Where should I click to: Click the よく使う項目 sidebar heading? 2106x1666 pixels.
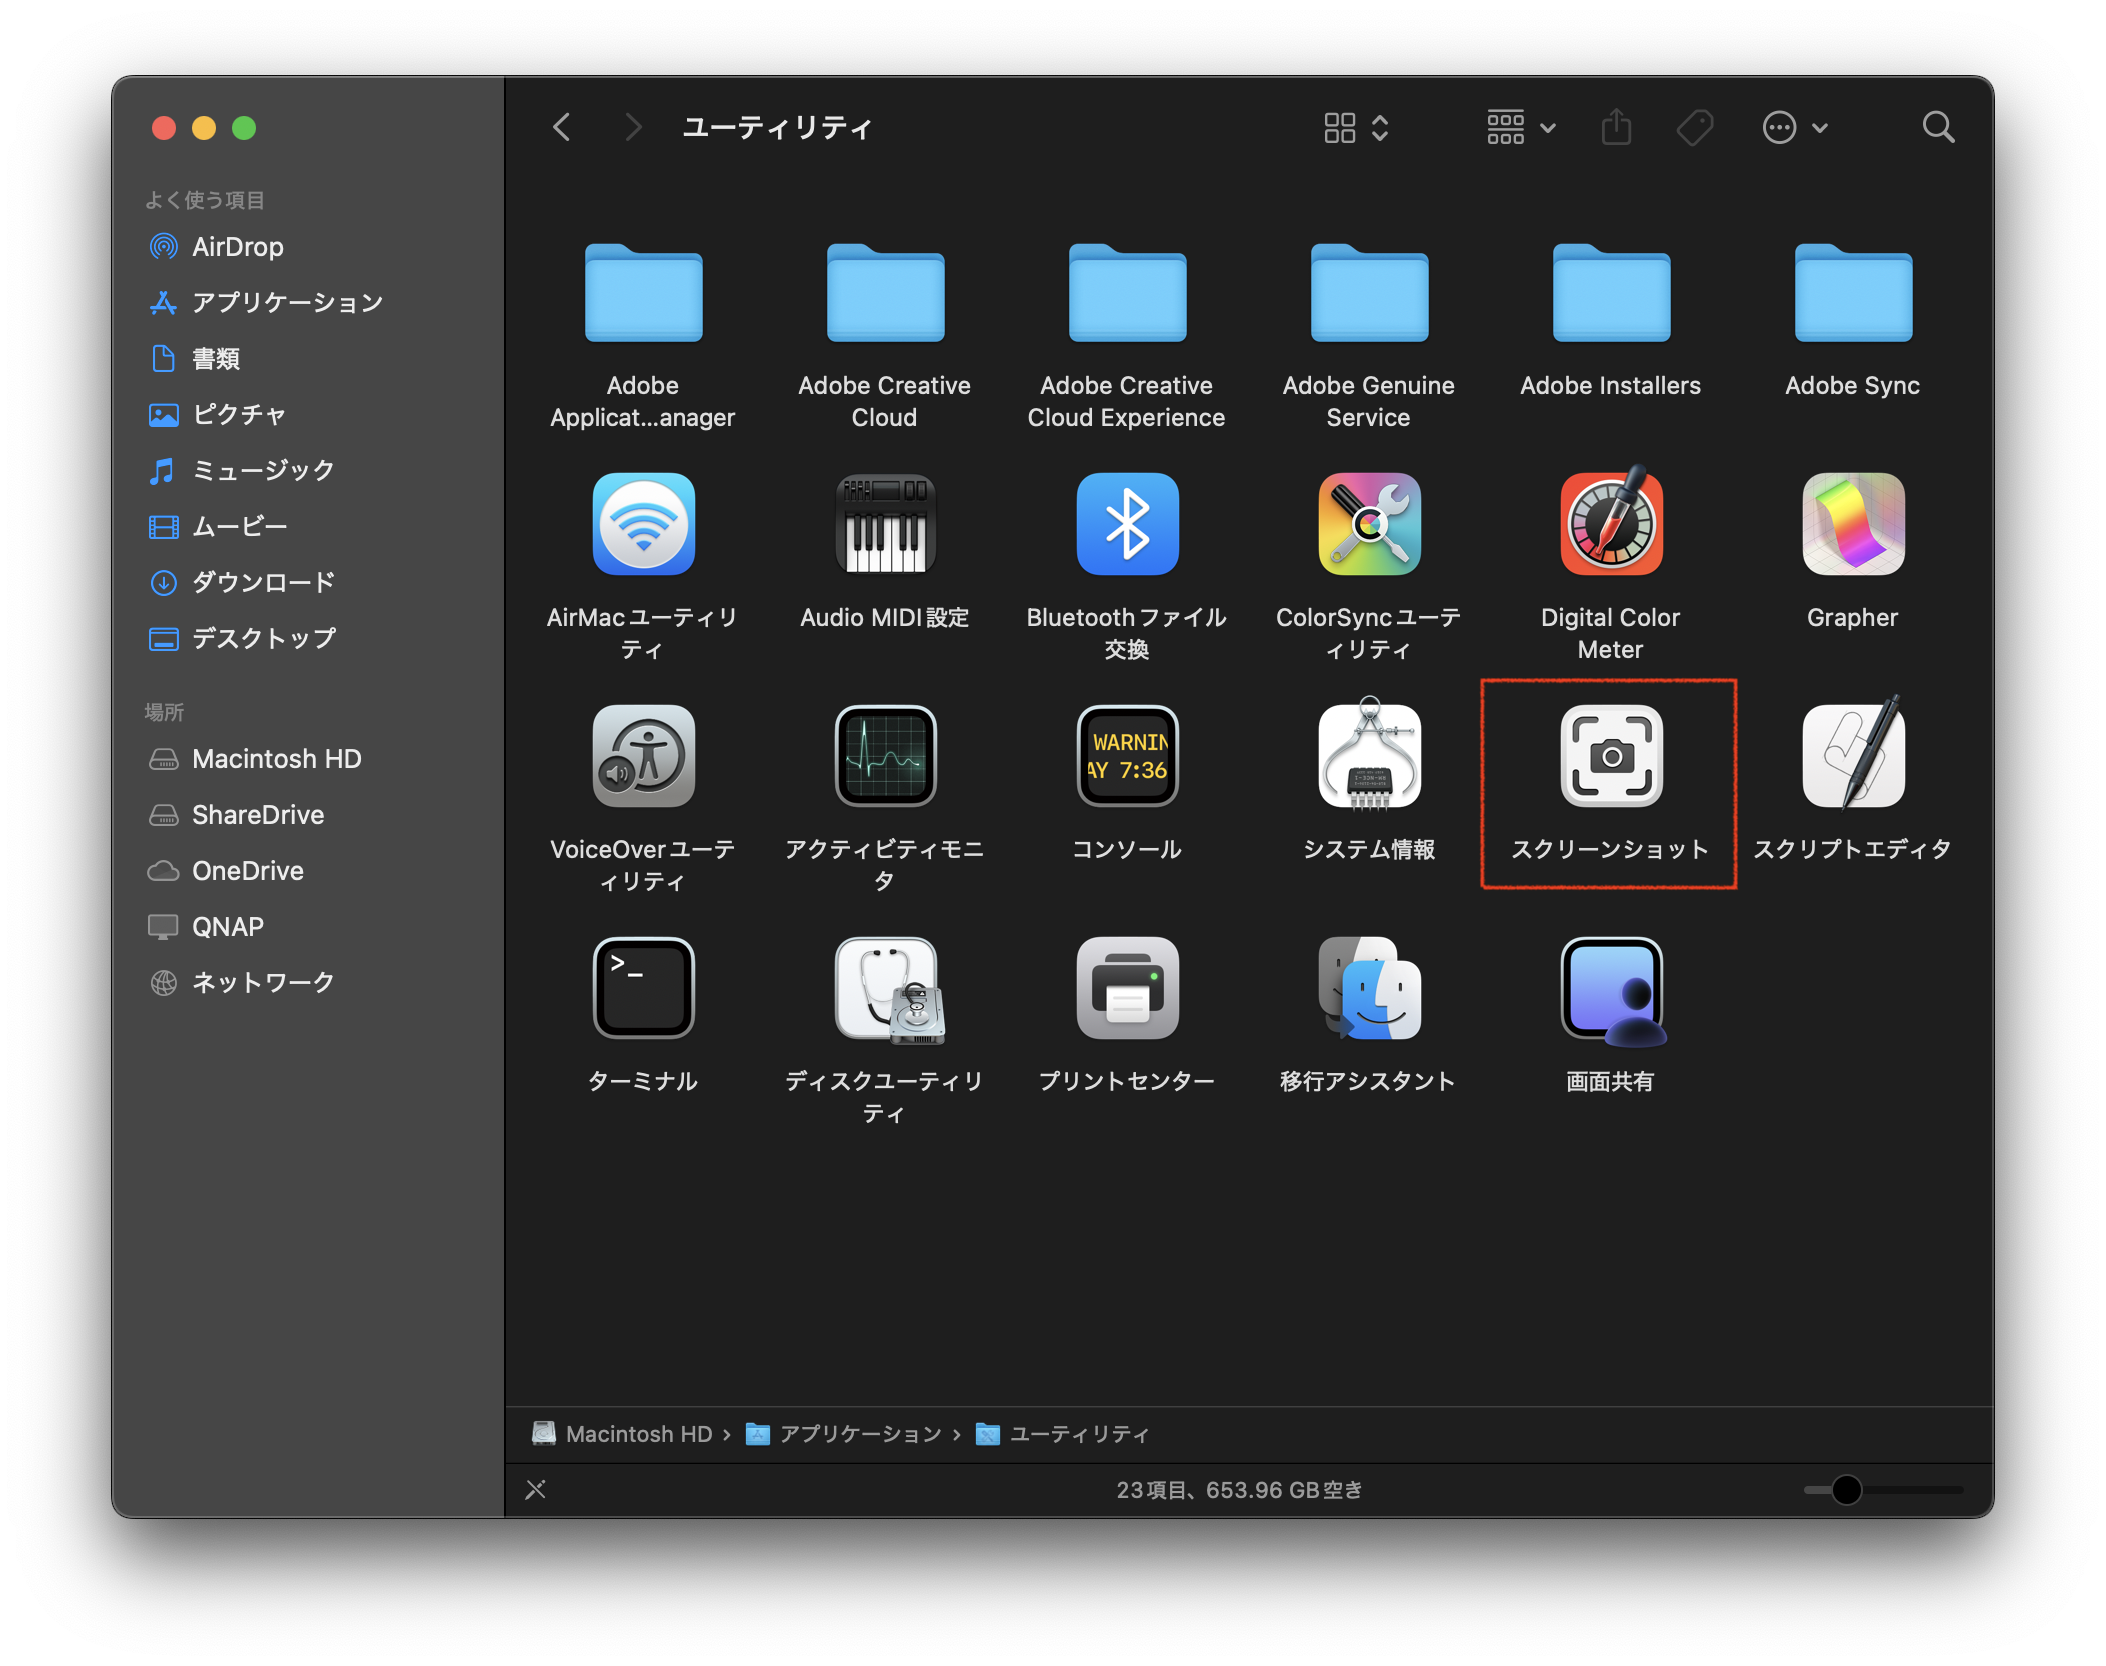pyautogui.click(x=205, y=199)
